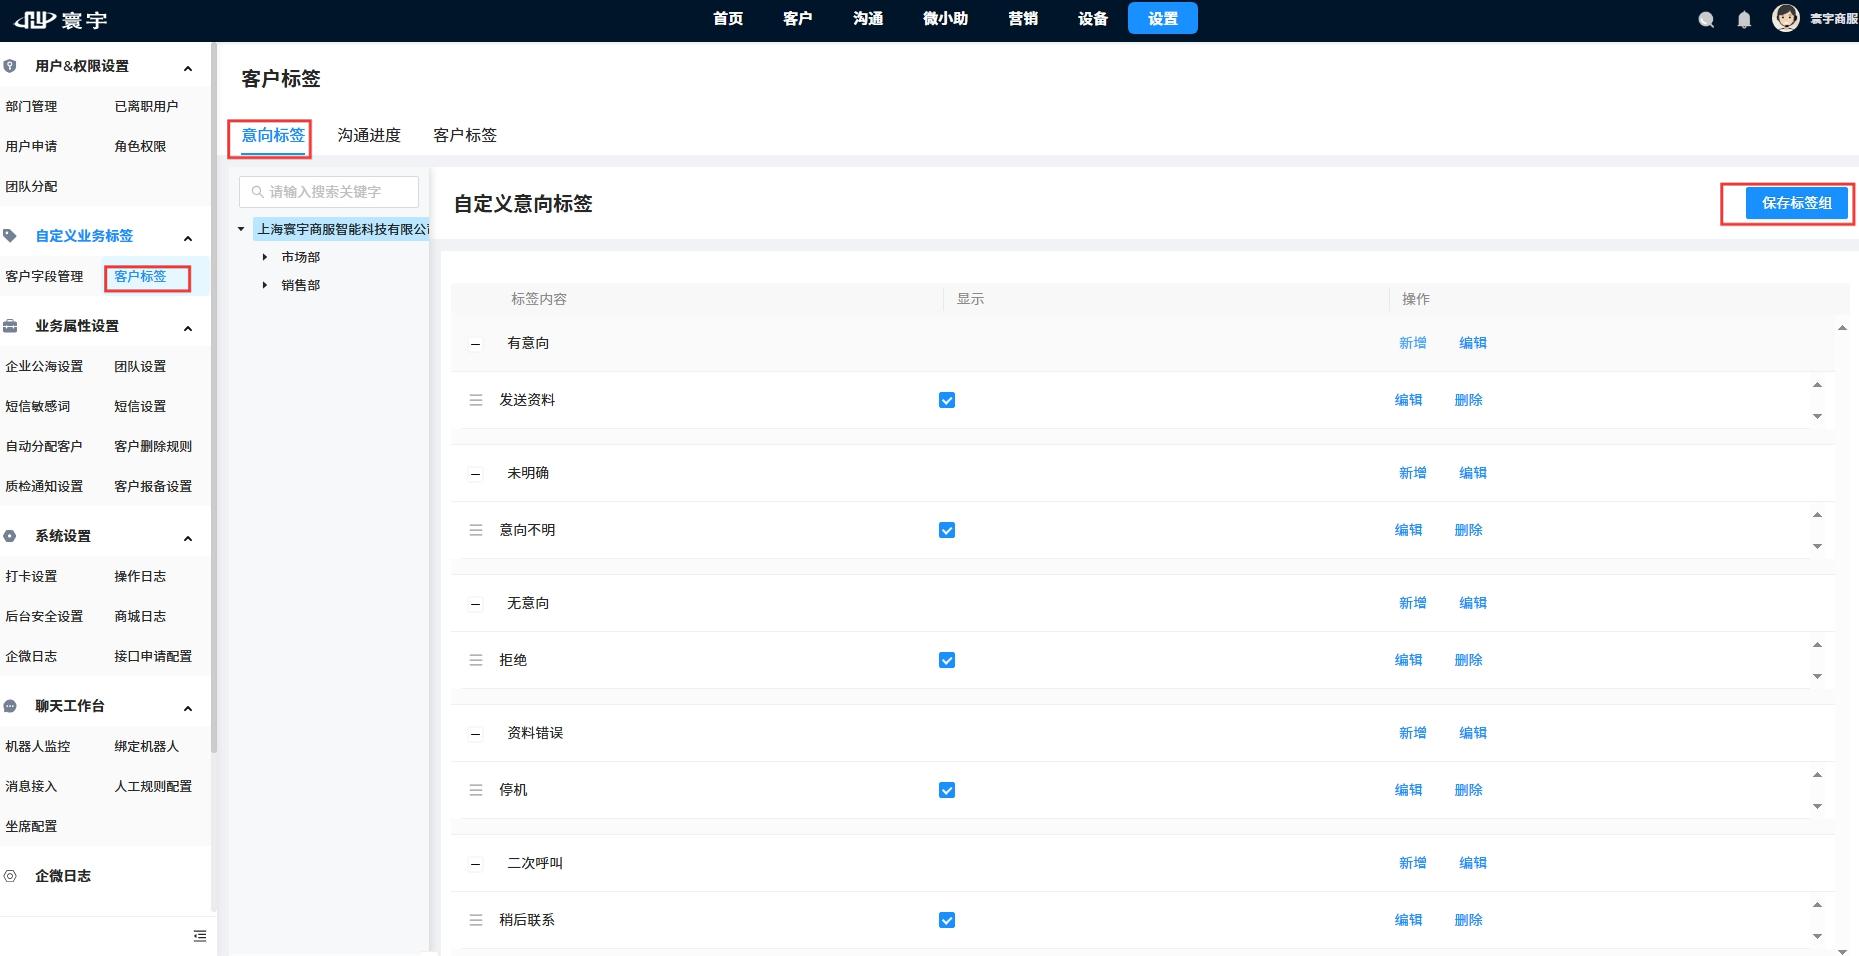Click 新增 for 有意向 group

tap(1413, 343)
